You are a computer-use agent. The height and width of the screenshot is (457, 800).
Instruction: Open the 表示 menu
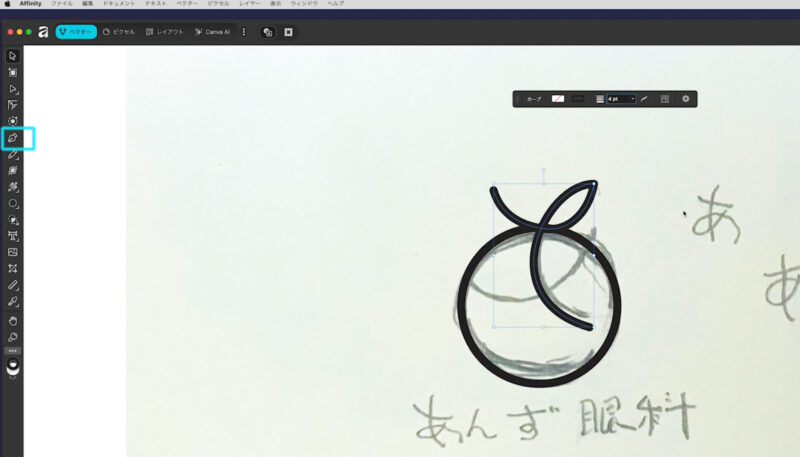click(276, 4)
